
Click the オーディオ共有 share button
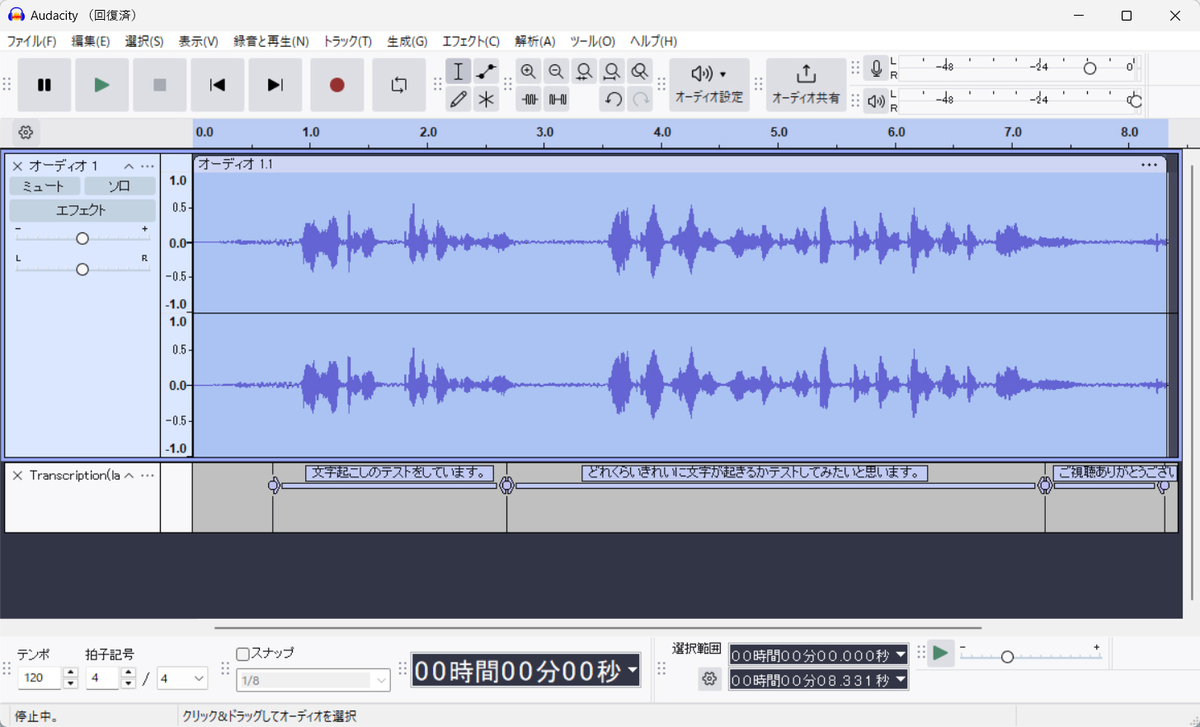point(806,85)
